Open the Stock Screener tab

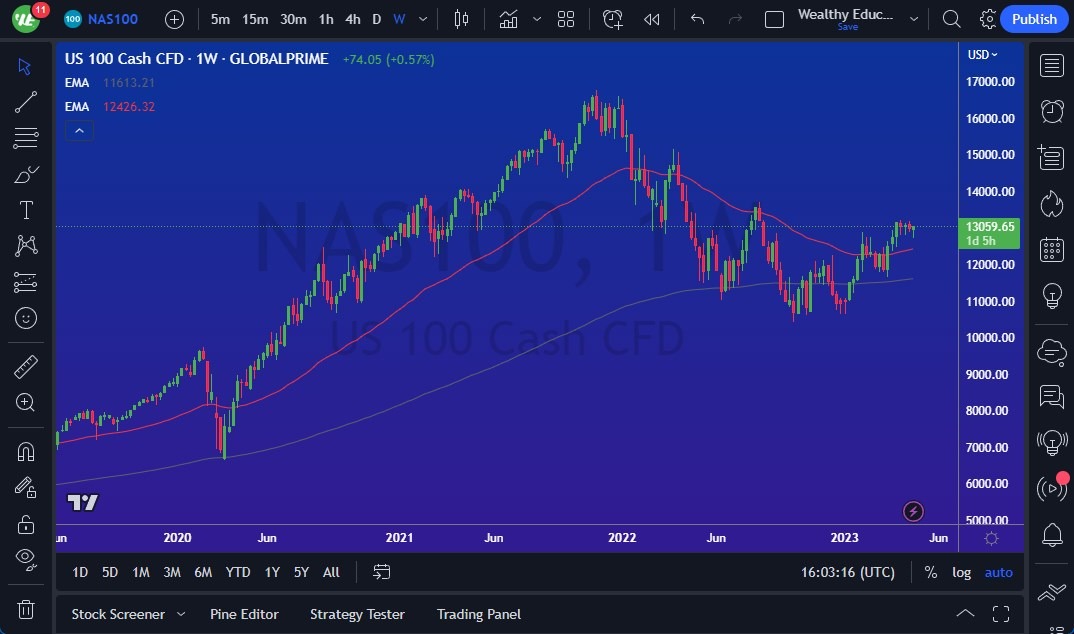pyautogui.click(x=118, y=614)
